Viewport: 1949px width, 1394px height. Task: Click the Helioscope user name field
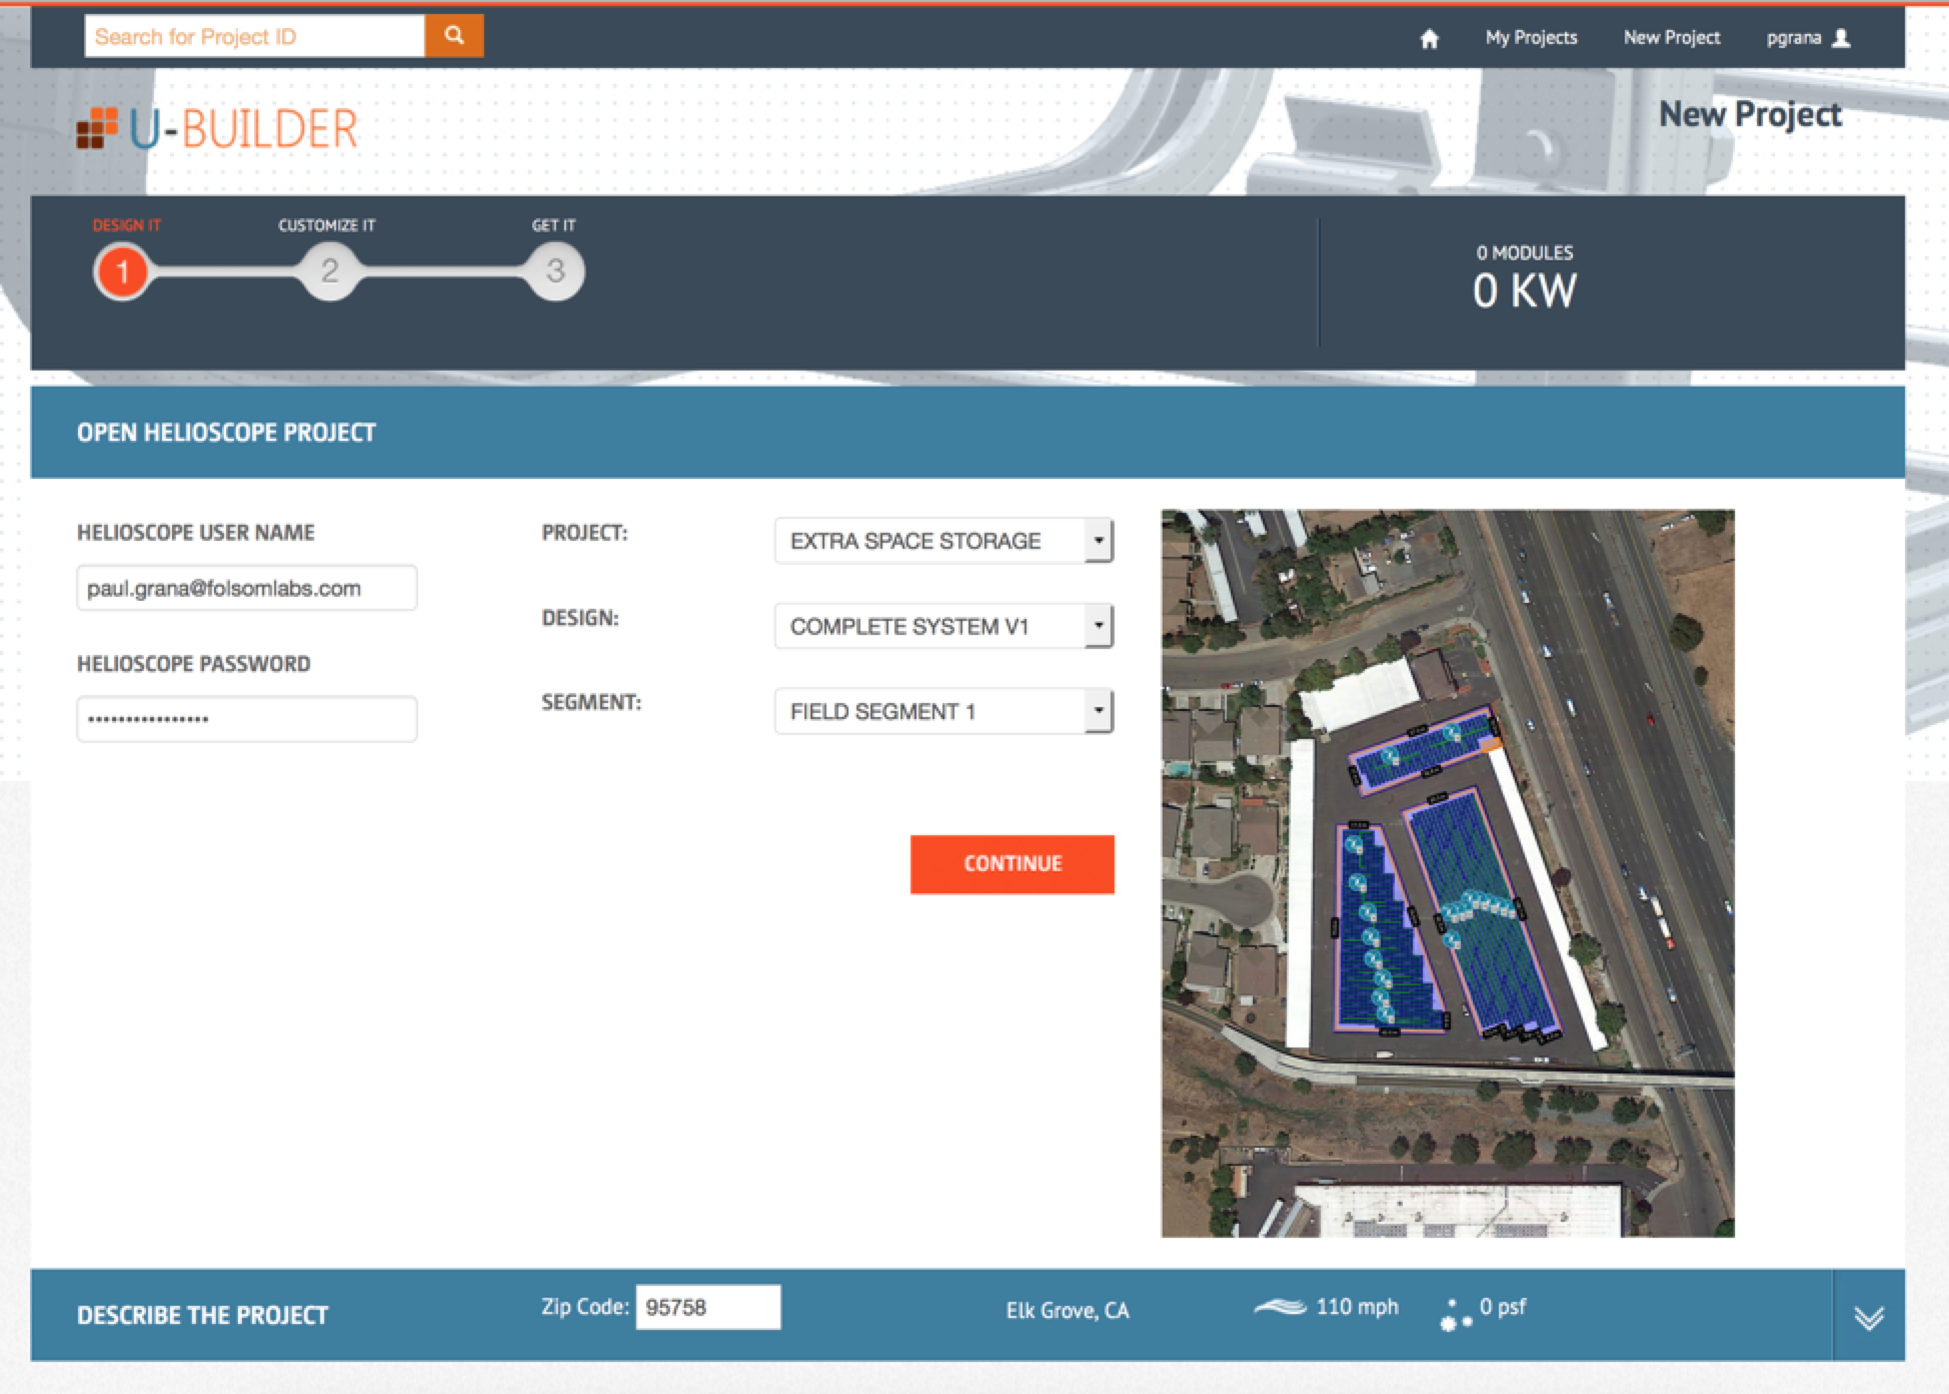coord(246,588)
